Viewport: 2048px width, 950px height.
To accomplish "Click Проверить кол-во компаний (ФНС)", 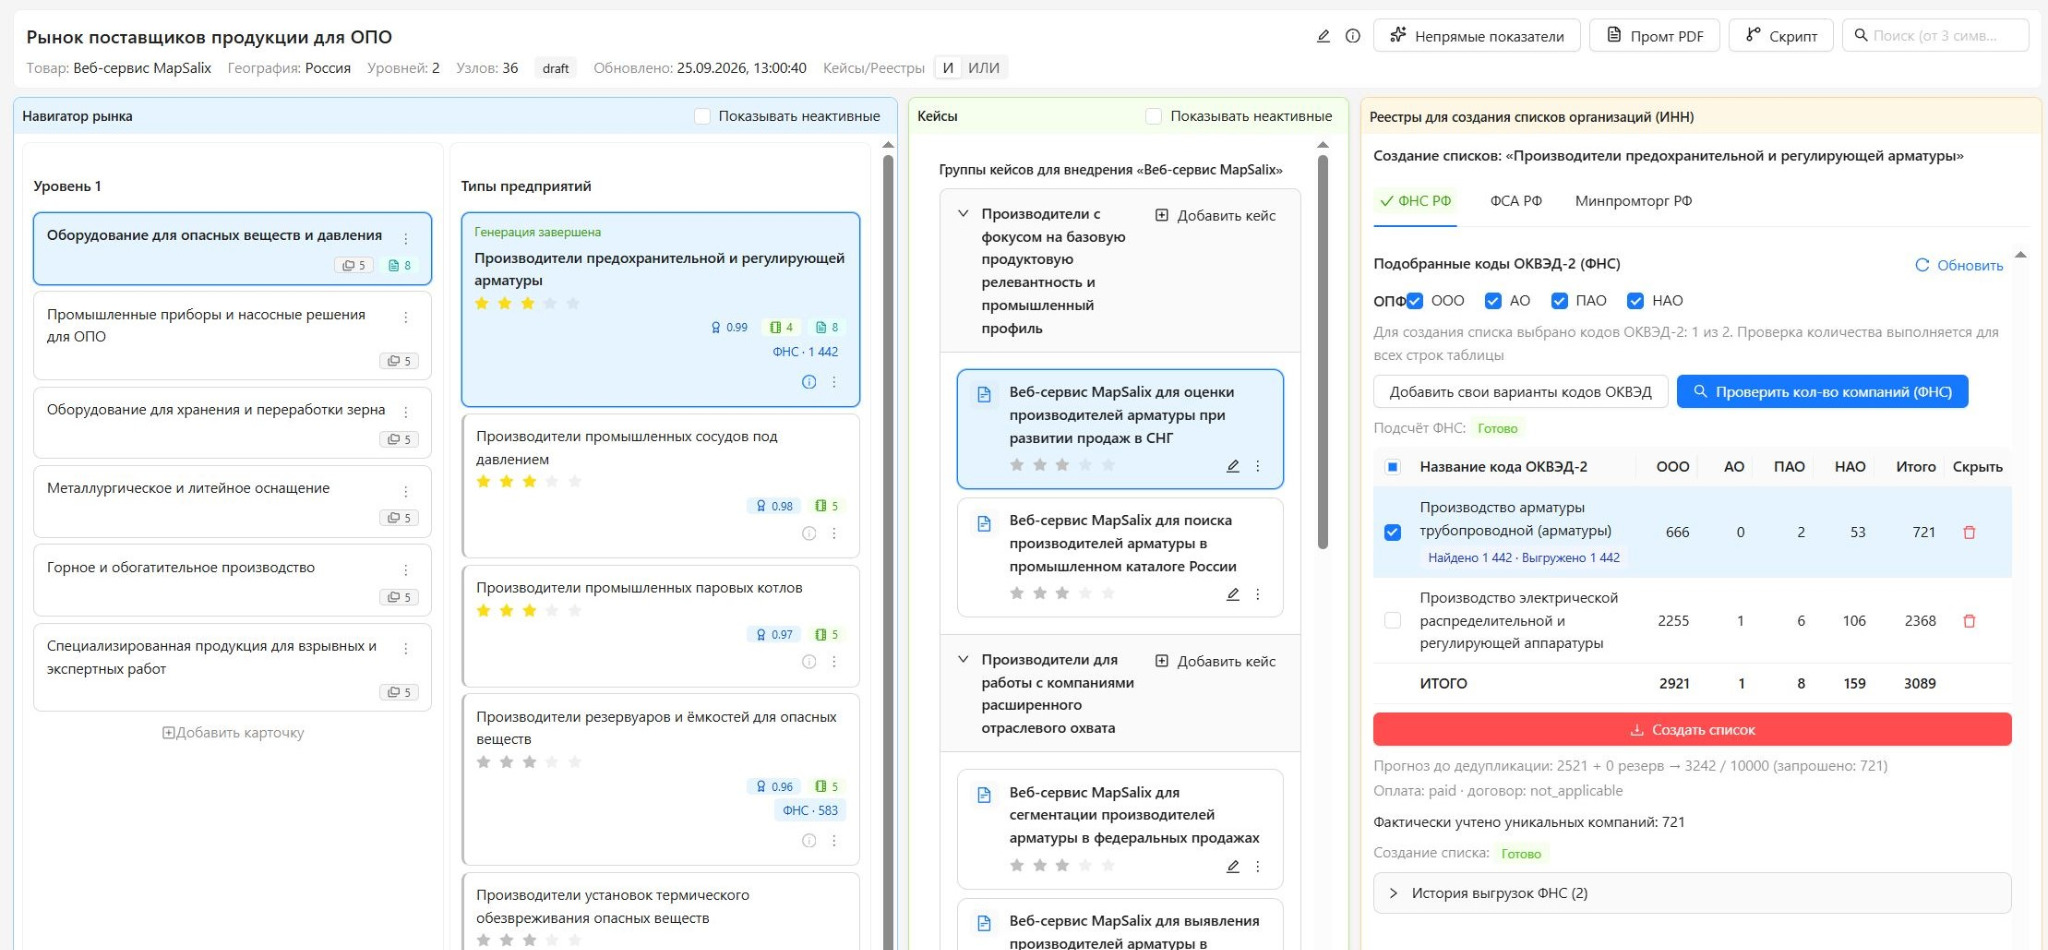I will tap(1822, 392).
